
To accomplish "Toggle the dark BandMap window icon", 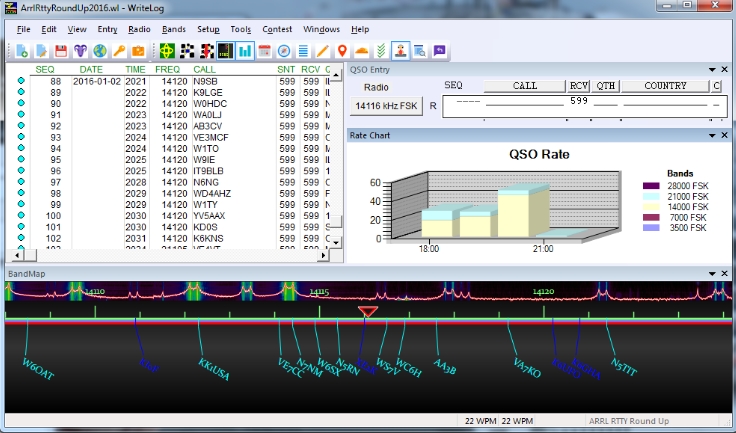I will tap(226, 51).
